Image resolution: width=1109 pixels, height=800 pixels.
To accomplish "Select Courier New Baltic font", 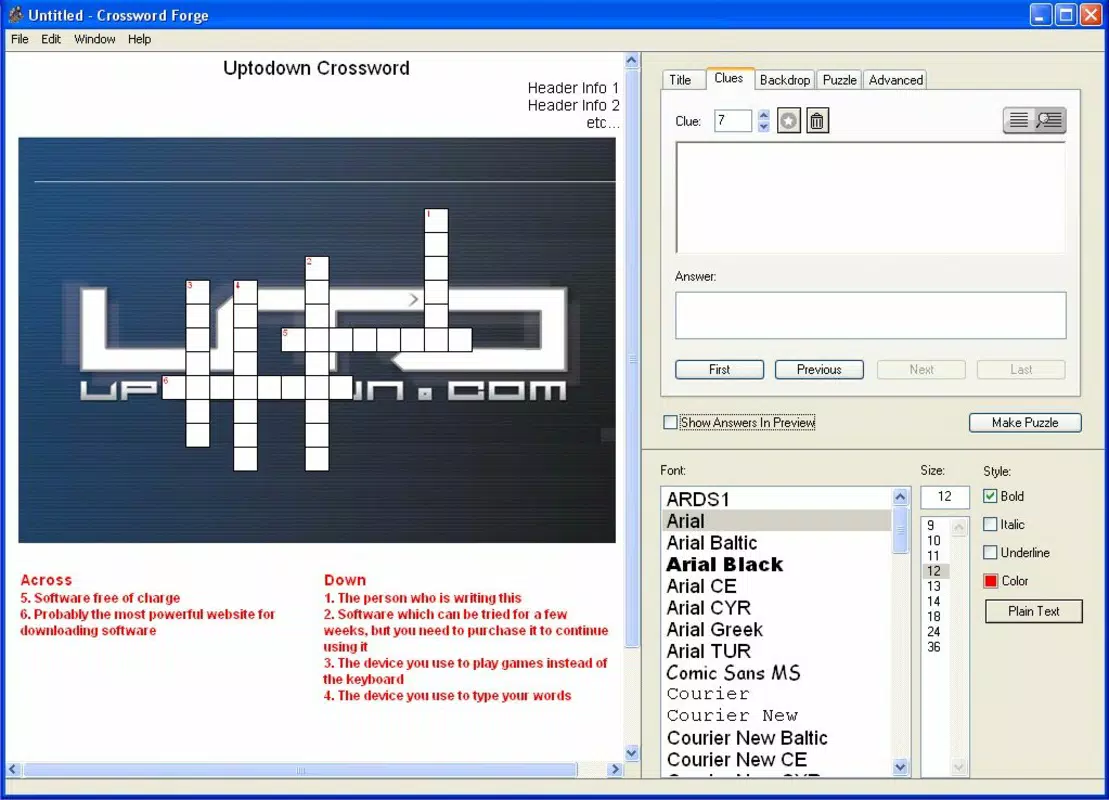I will (x=777, y=738).
